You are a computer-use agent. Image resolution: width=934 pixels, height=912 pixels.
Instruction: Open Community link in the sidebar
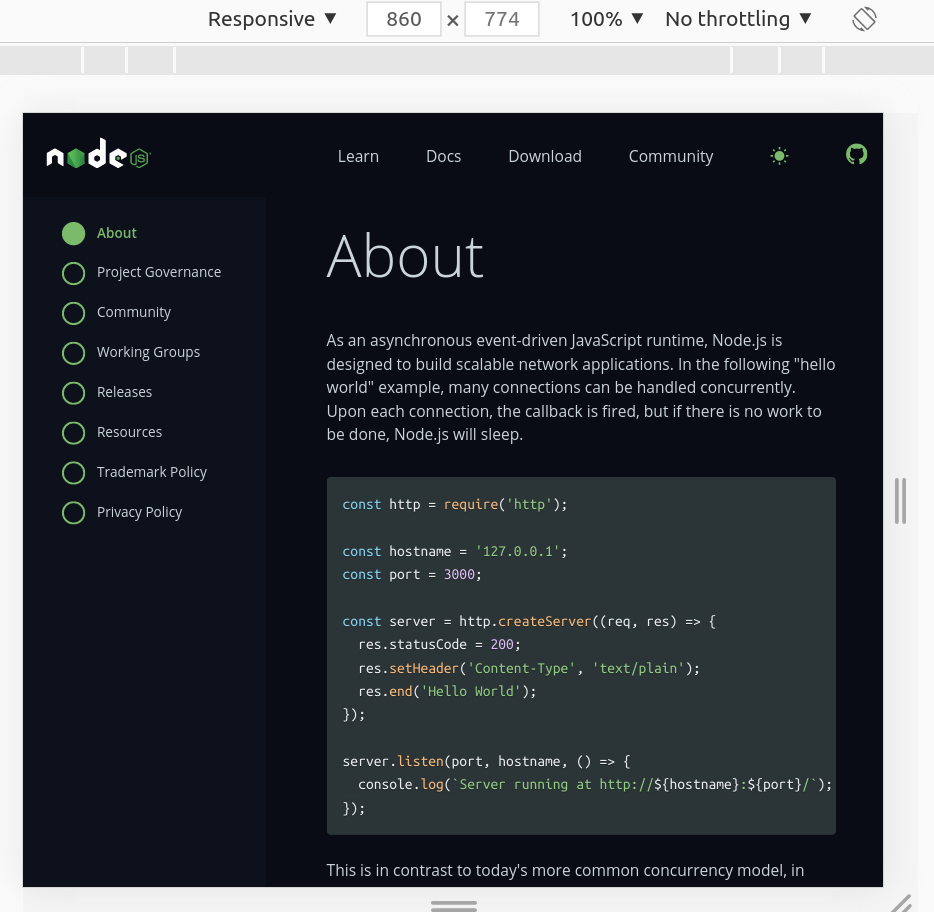click(133, 312)
